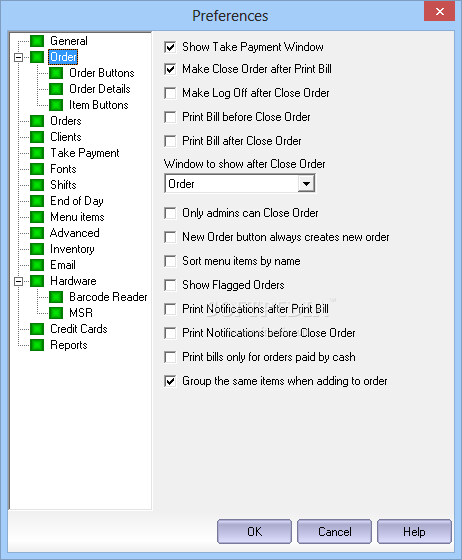462x560 pixels.
Task: Tick Only admins can Close Order
Action: (x=170, y=213)
